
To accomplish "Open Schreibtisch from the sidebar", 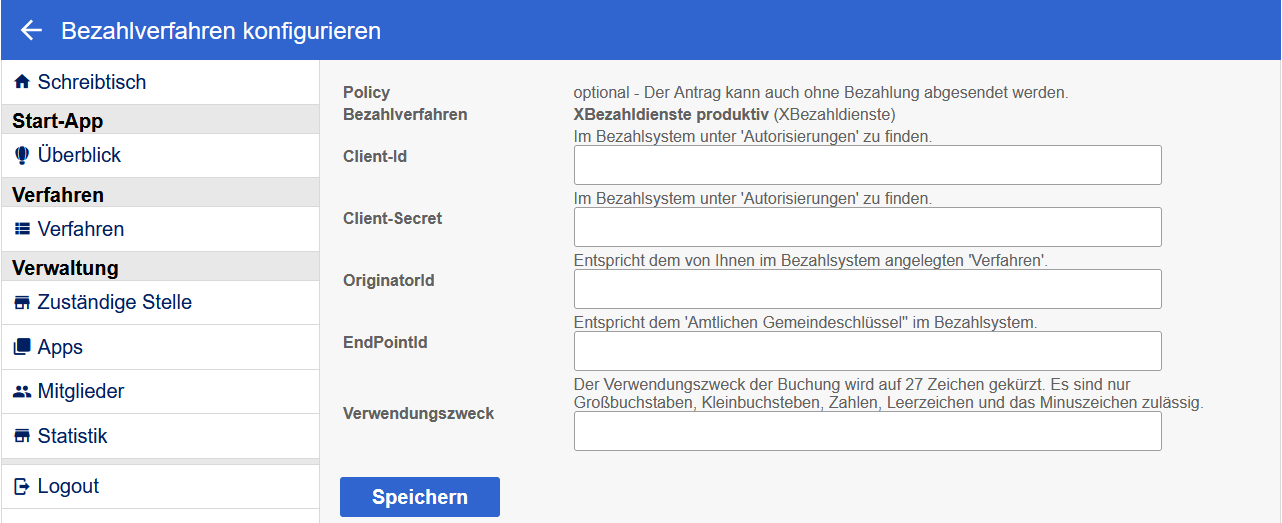I will click(x=92, y=83).
